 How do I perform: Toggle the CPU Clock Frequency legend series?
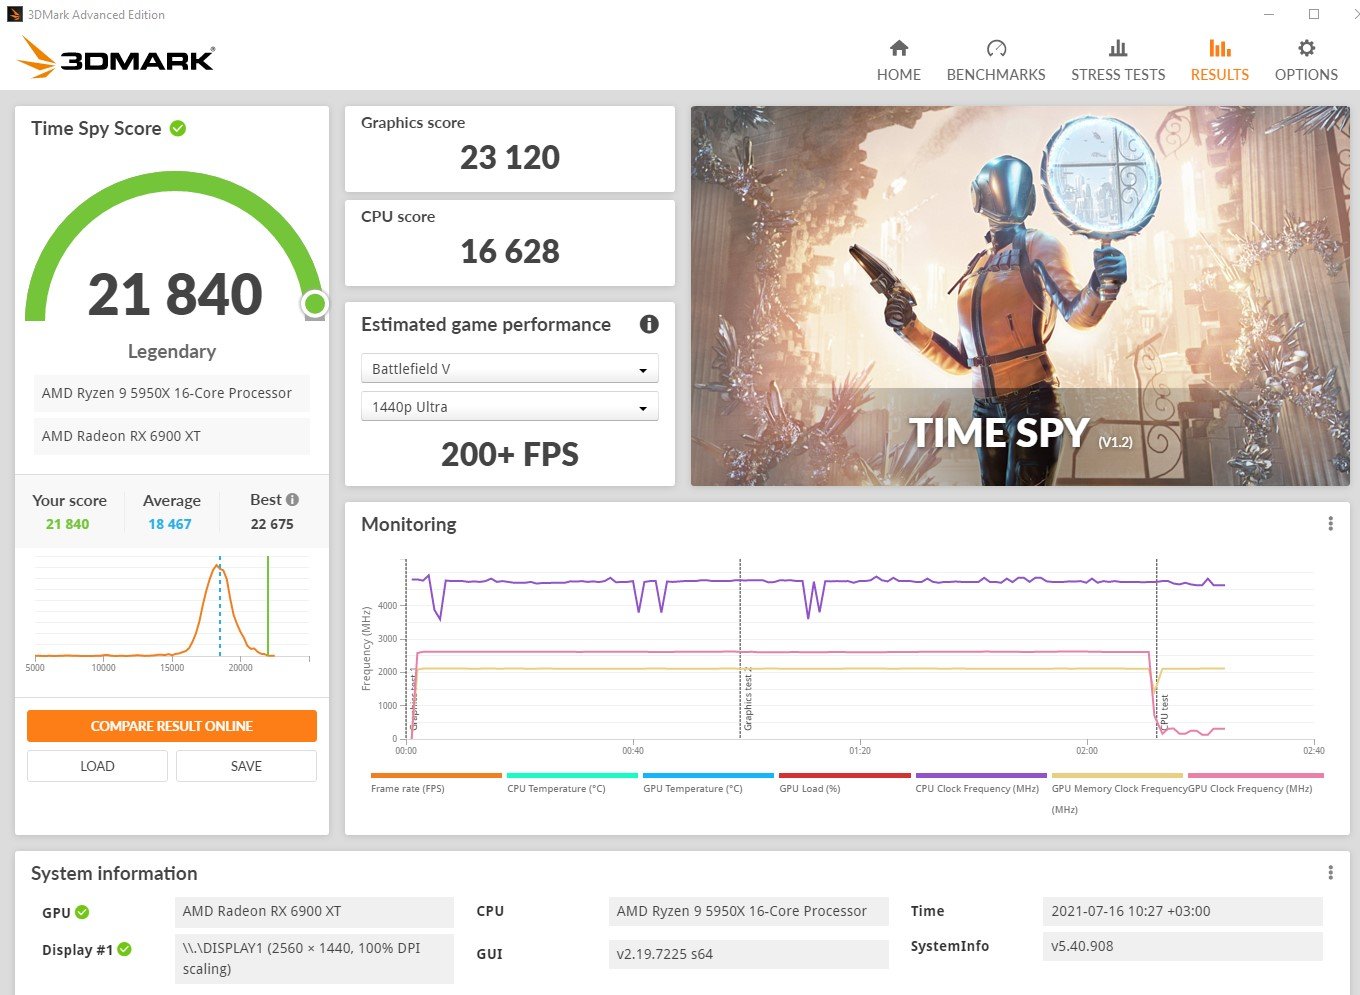click(981, 783)
